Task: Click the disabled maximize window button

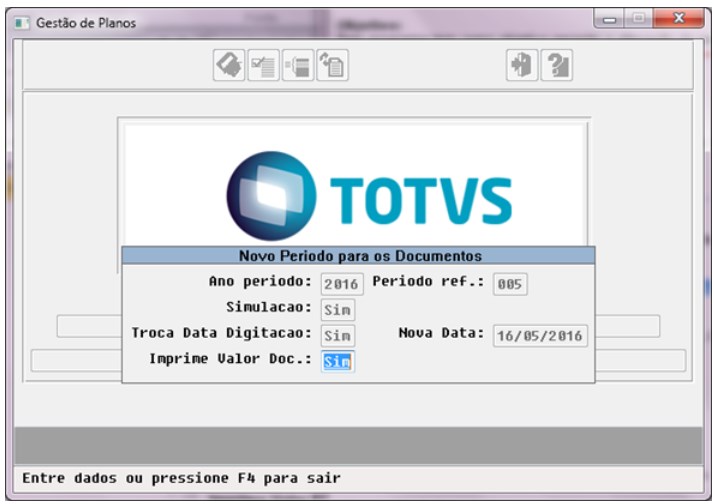Action: (x=638, y=19)
